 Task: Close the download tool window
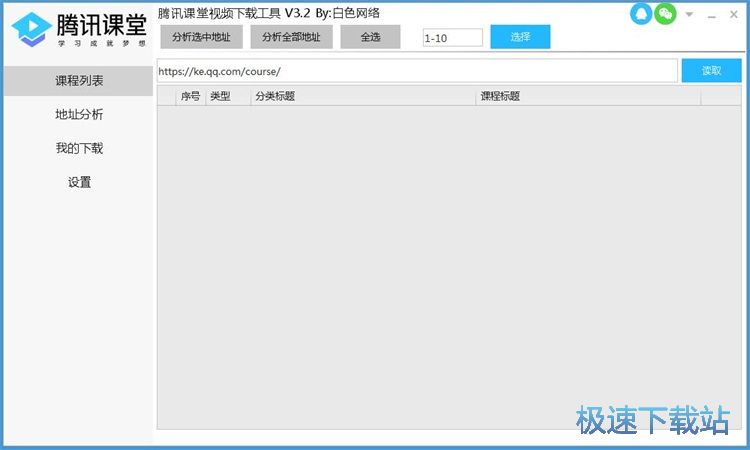734,14
